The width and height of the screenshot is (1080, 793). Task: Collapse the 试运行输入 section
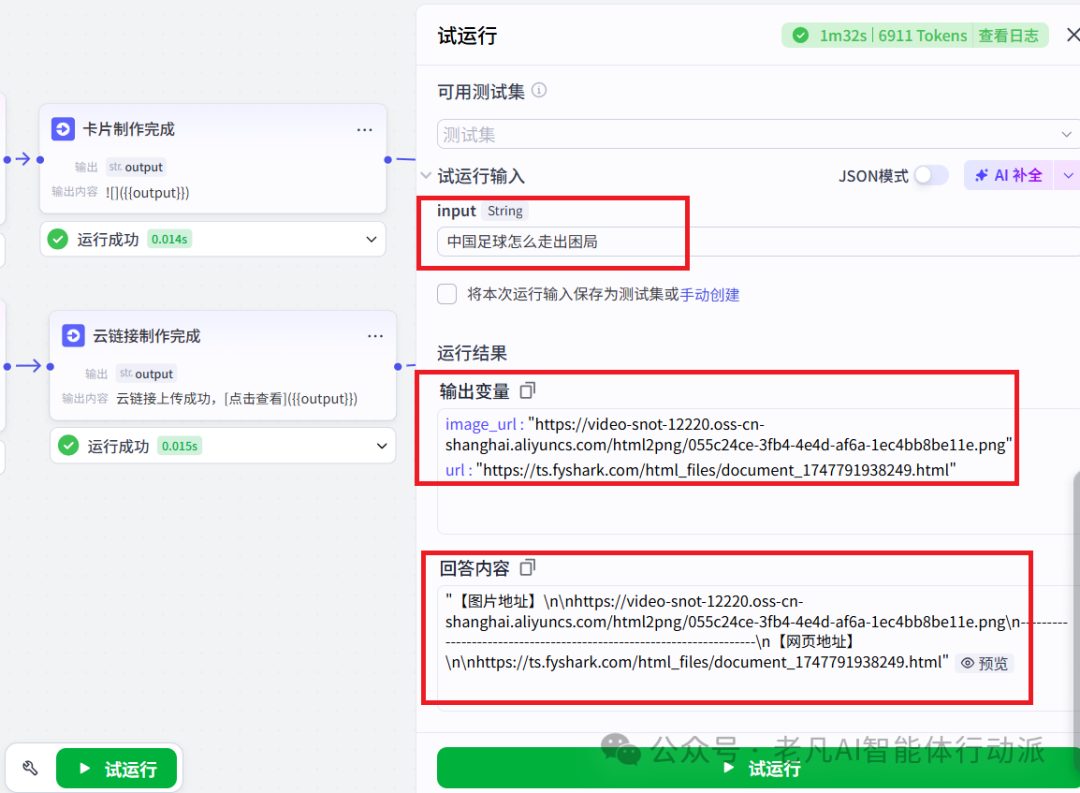[426, 176]
